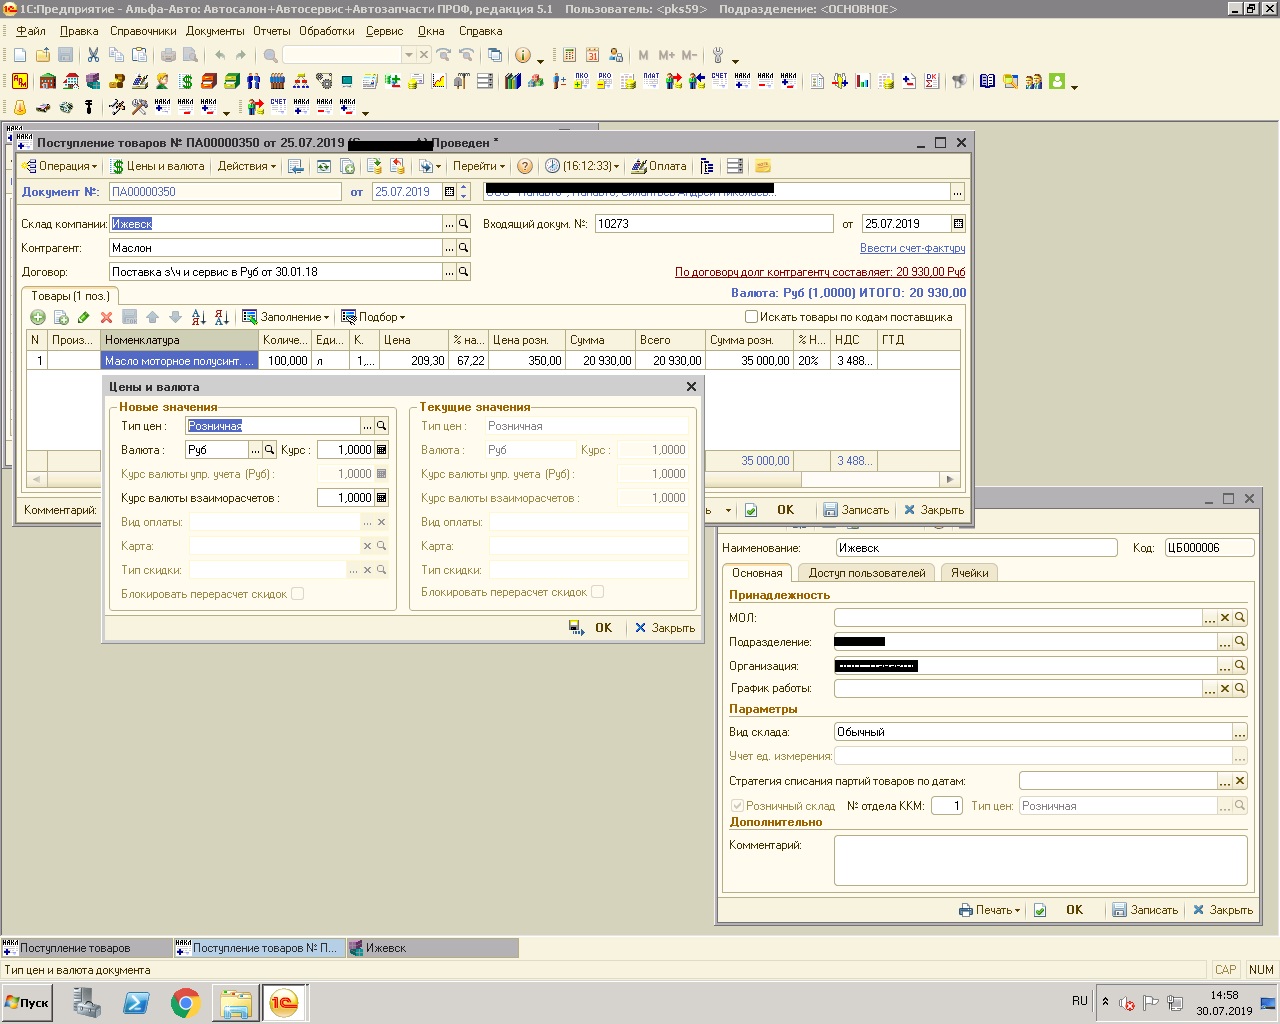Open the Заполнение dropdown
The height and width of the screenshot is (1024, 1280).
coord(286,317)
